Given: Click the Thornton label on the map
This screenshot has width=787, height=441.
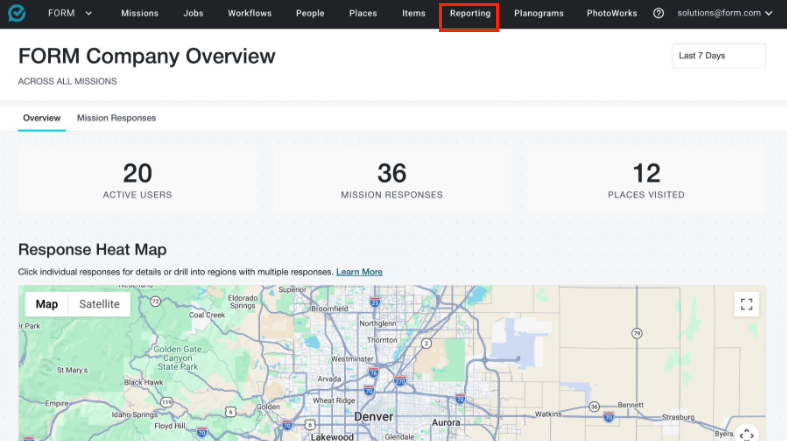Looking at the screenshot, I should pyautogui.click(x=382, y=340).
